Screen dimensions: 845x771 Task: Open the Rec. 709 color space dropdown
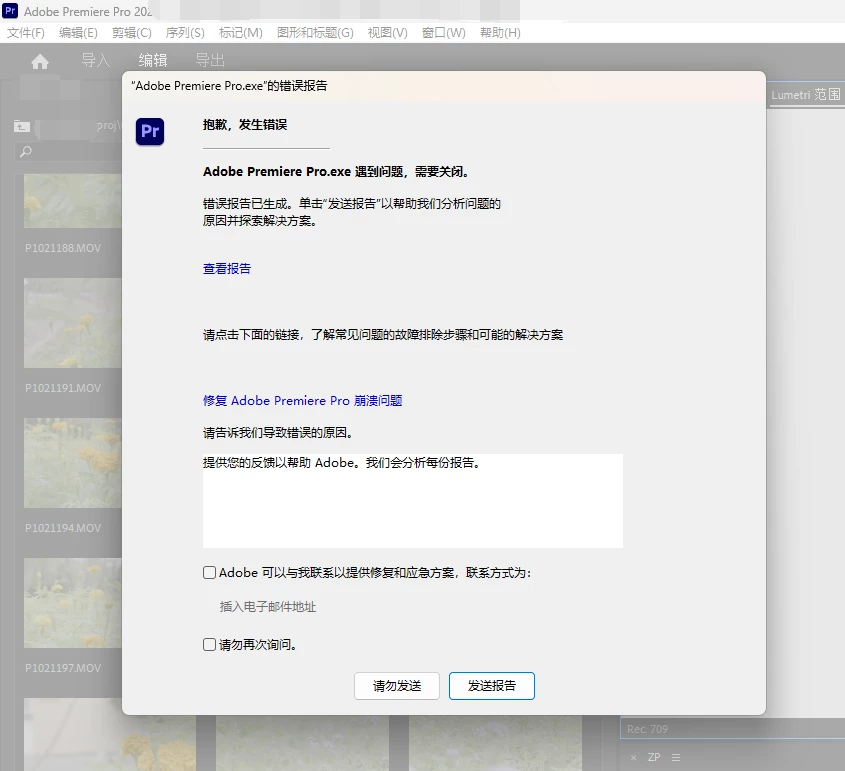coord(732,728)
